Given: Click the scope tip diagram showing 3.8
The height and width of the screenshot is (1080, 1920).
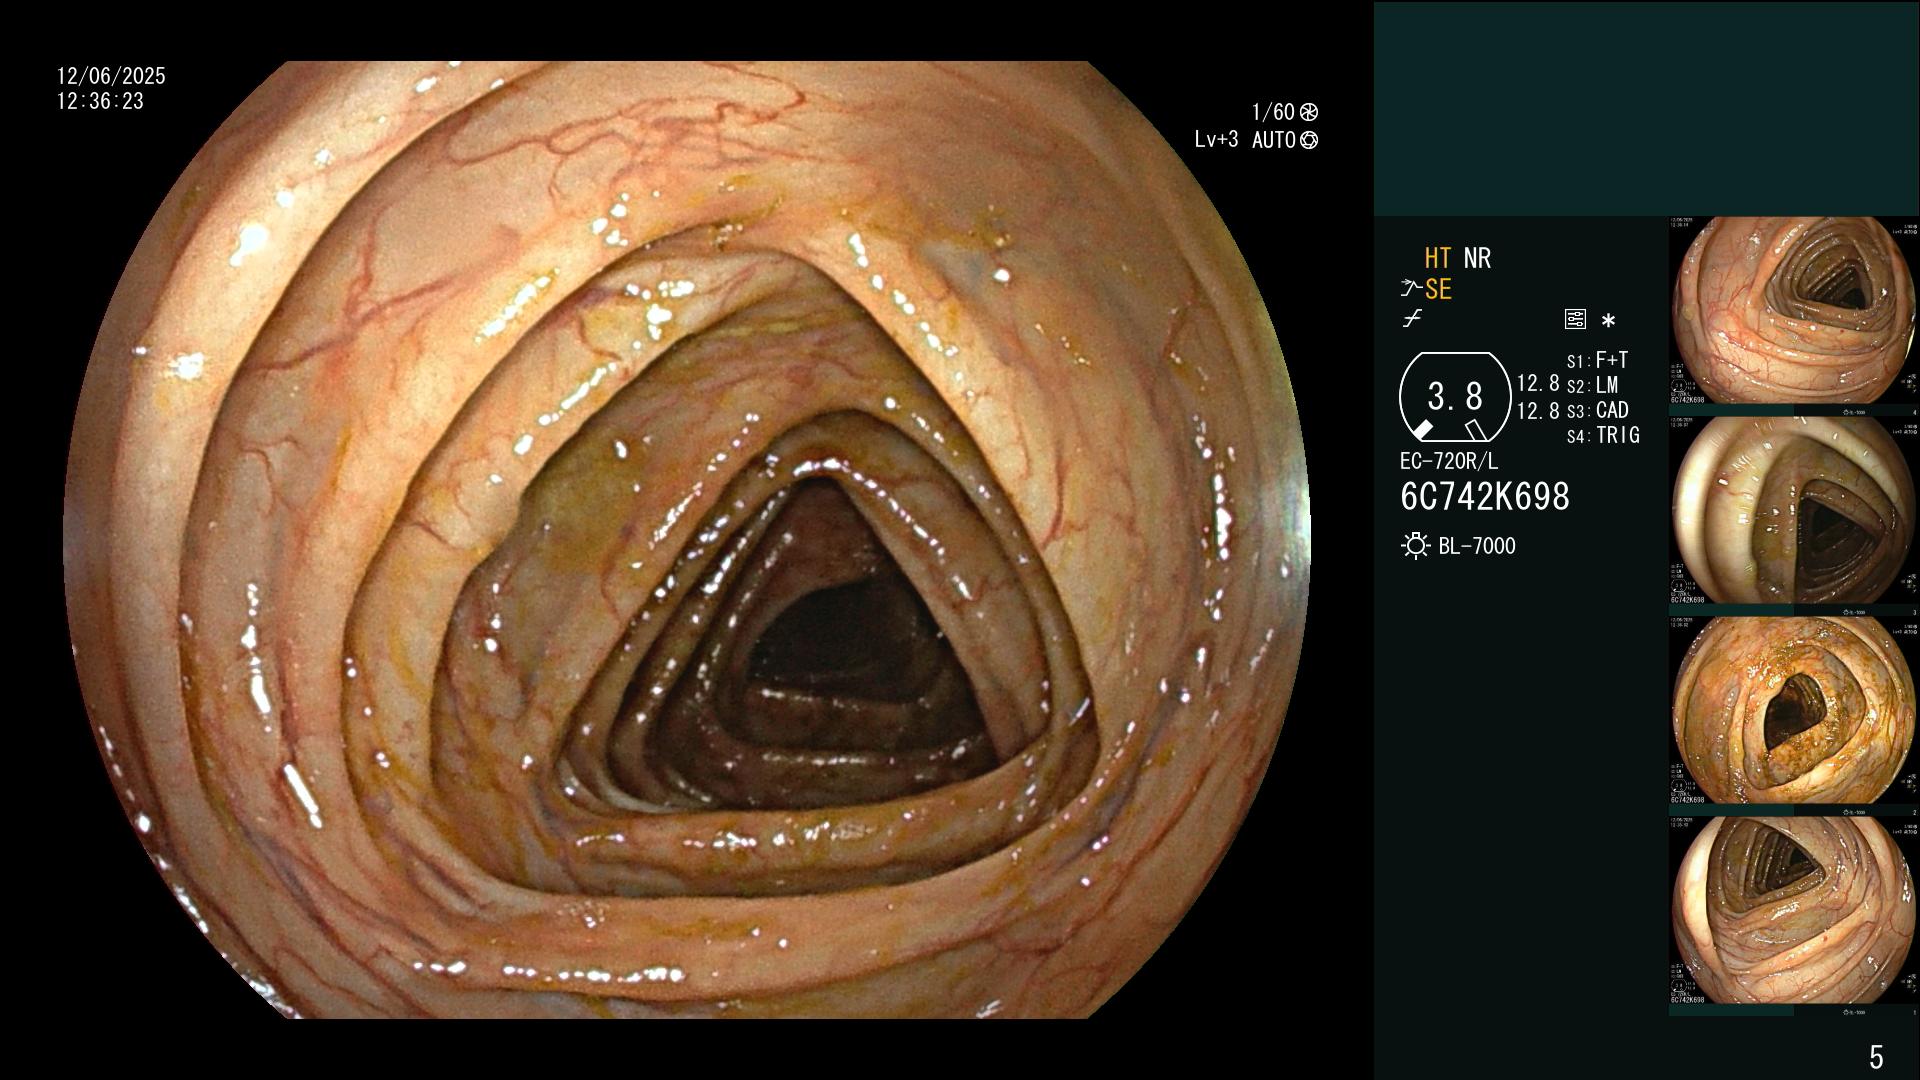Looking at the screenshot, I should click(1455, 397).
